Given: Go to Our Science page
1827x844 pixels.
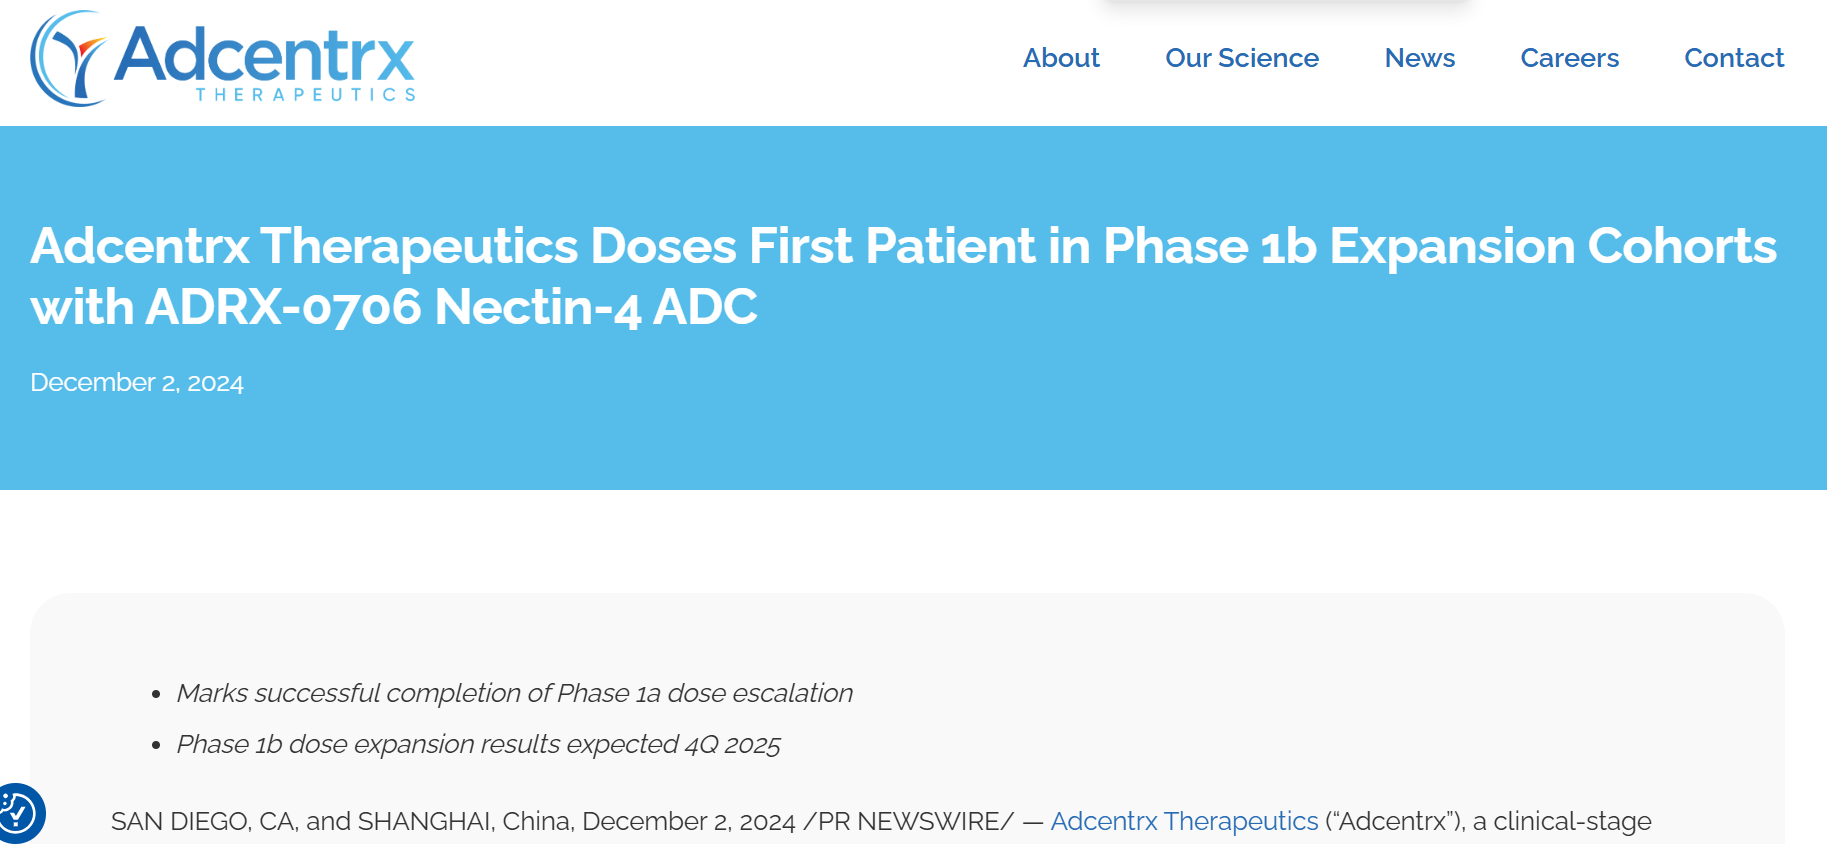Looking at the screenshot, I should (1242, 58).
